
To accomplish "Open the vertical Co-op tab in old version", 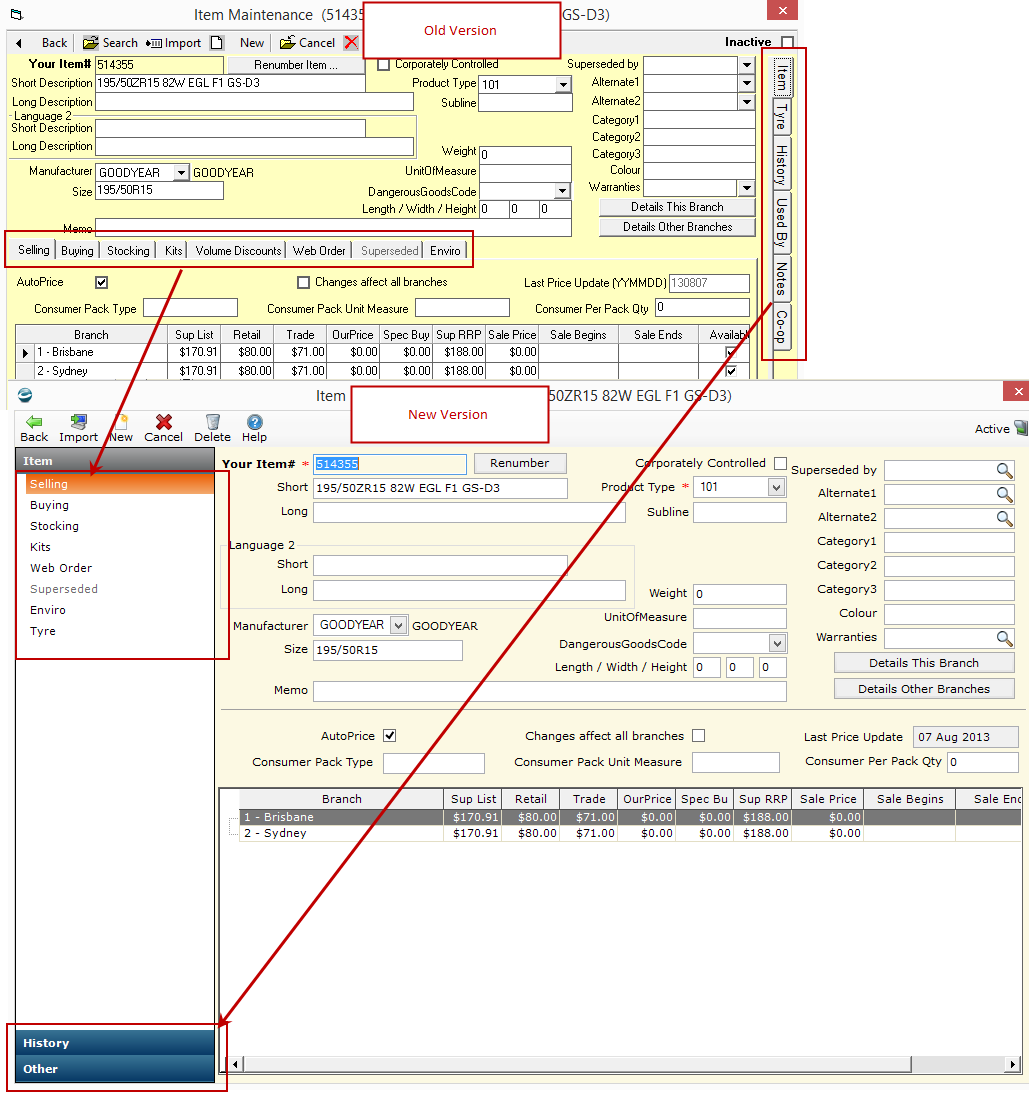I will tap(781, 327).
